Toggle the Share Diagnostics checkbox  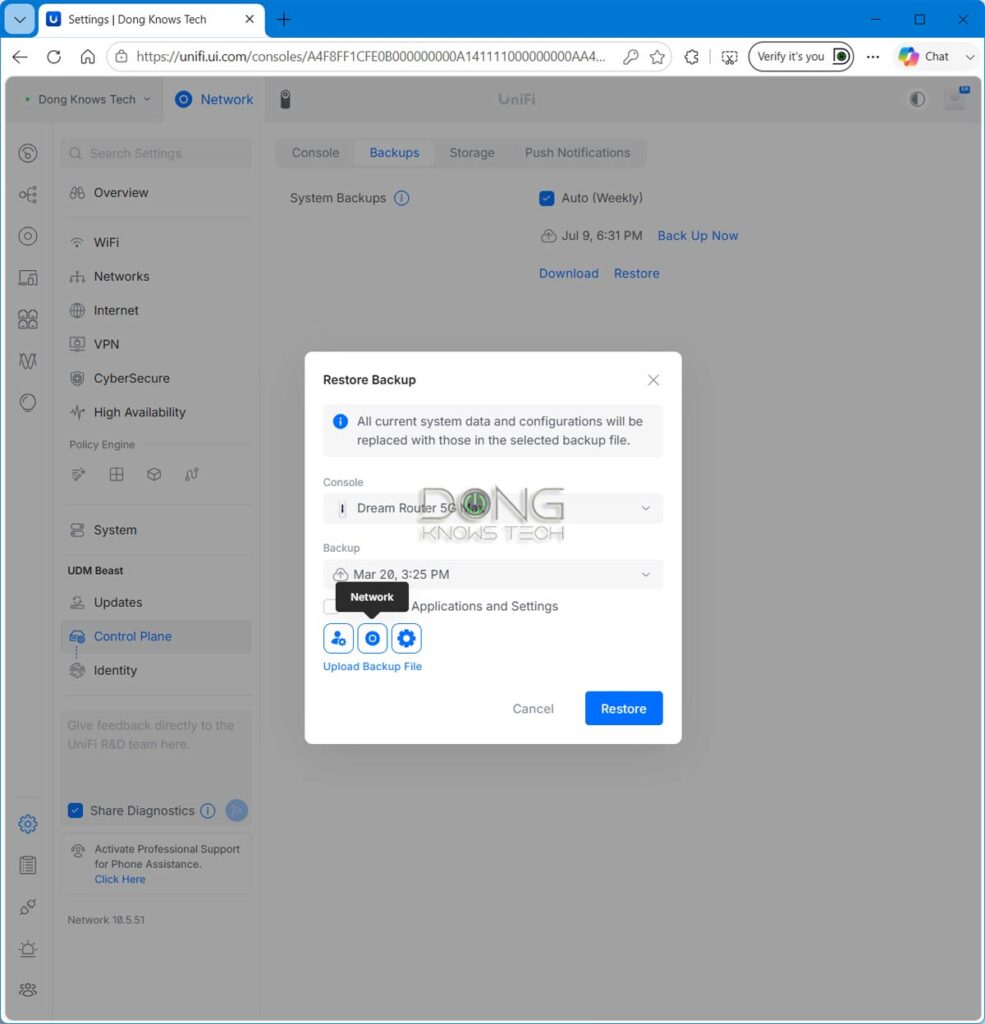click(76, 810)
